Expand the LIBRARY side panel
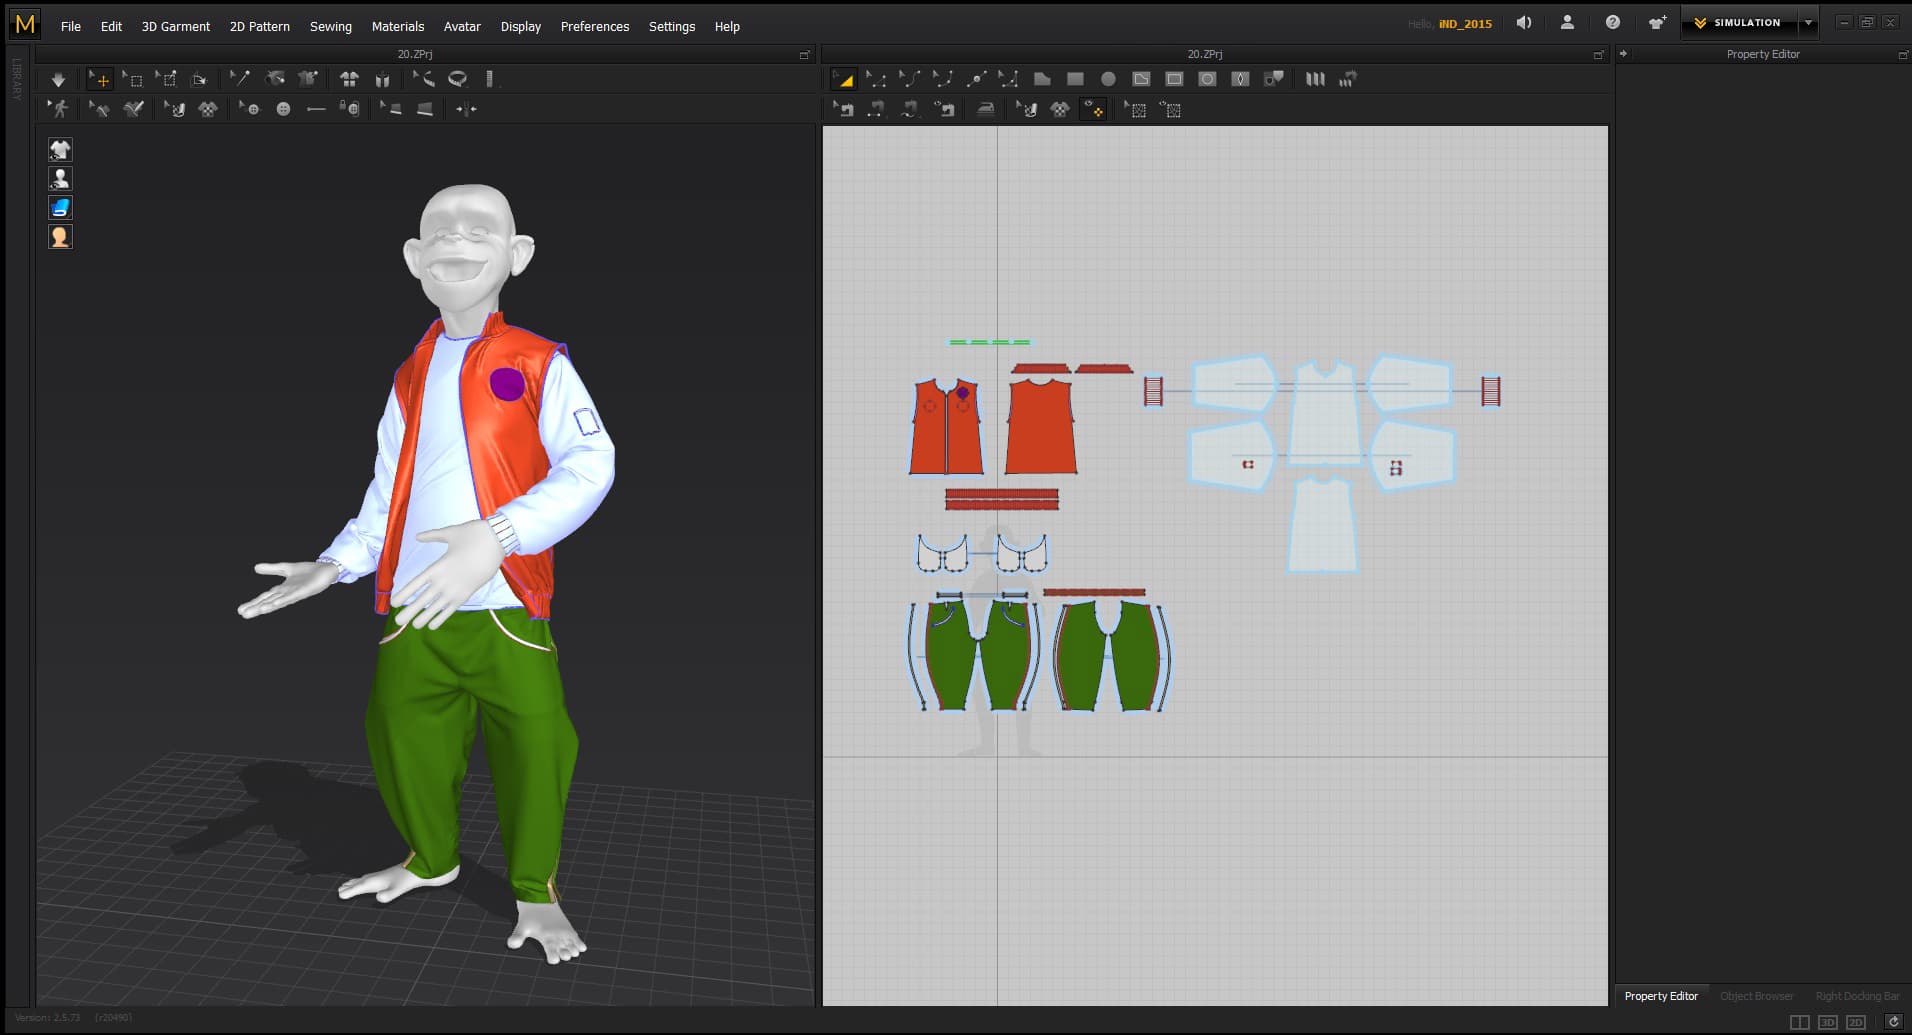The height and width of the screenshot is (1035, 1912). point(17,78)
